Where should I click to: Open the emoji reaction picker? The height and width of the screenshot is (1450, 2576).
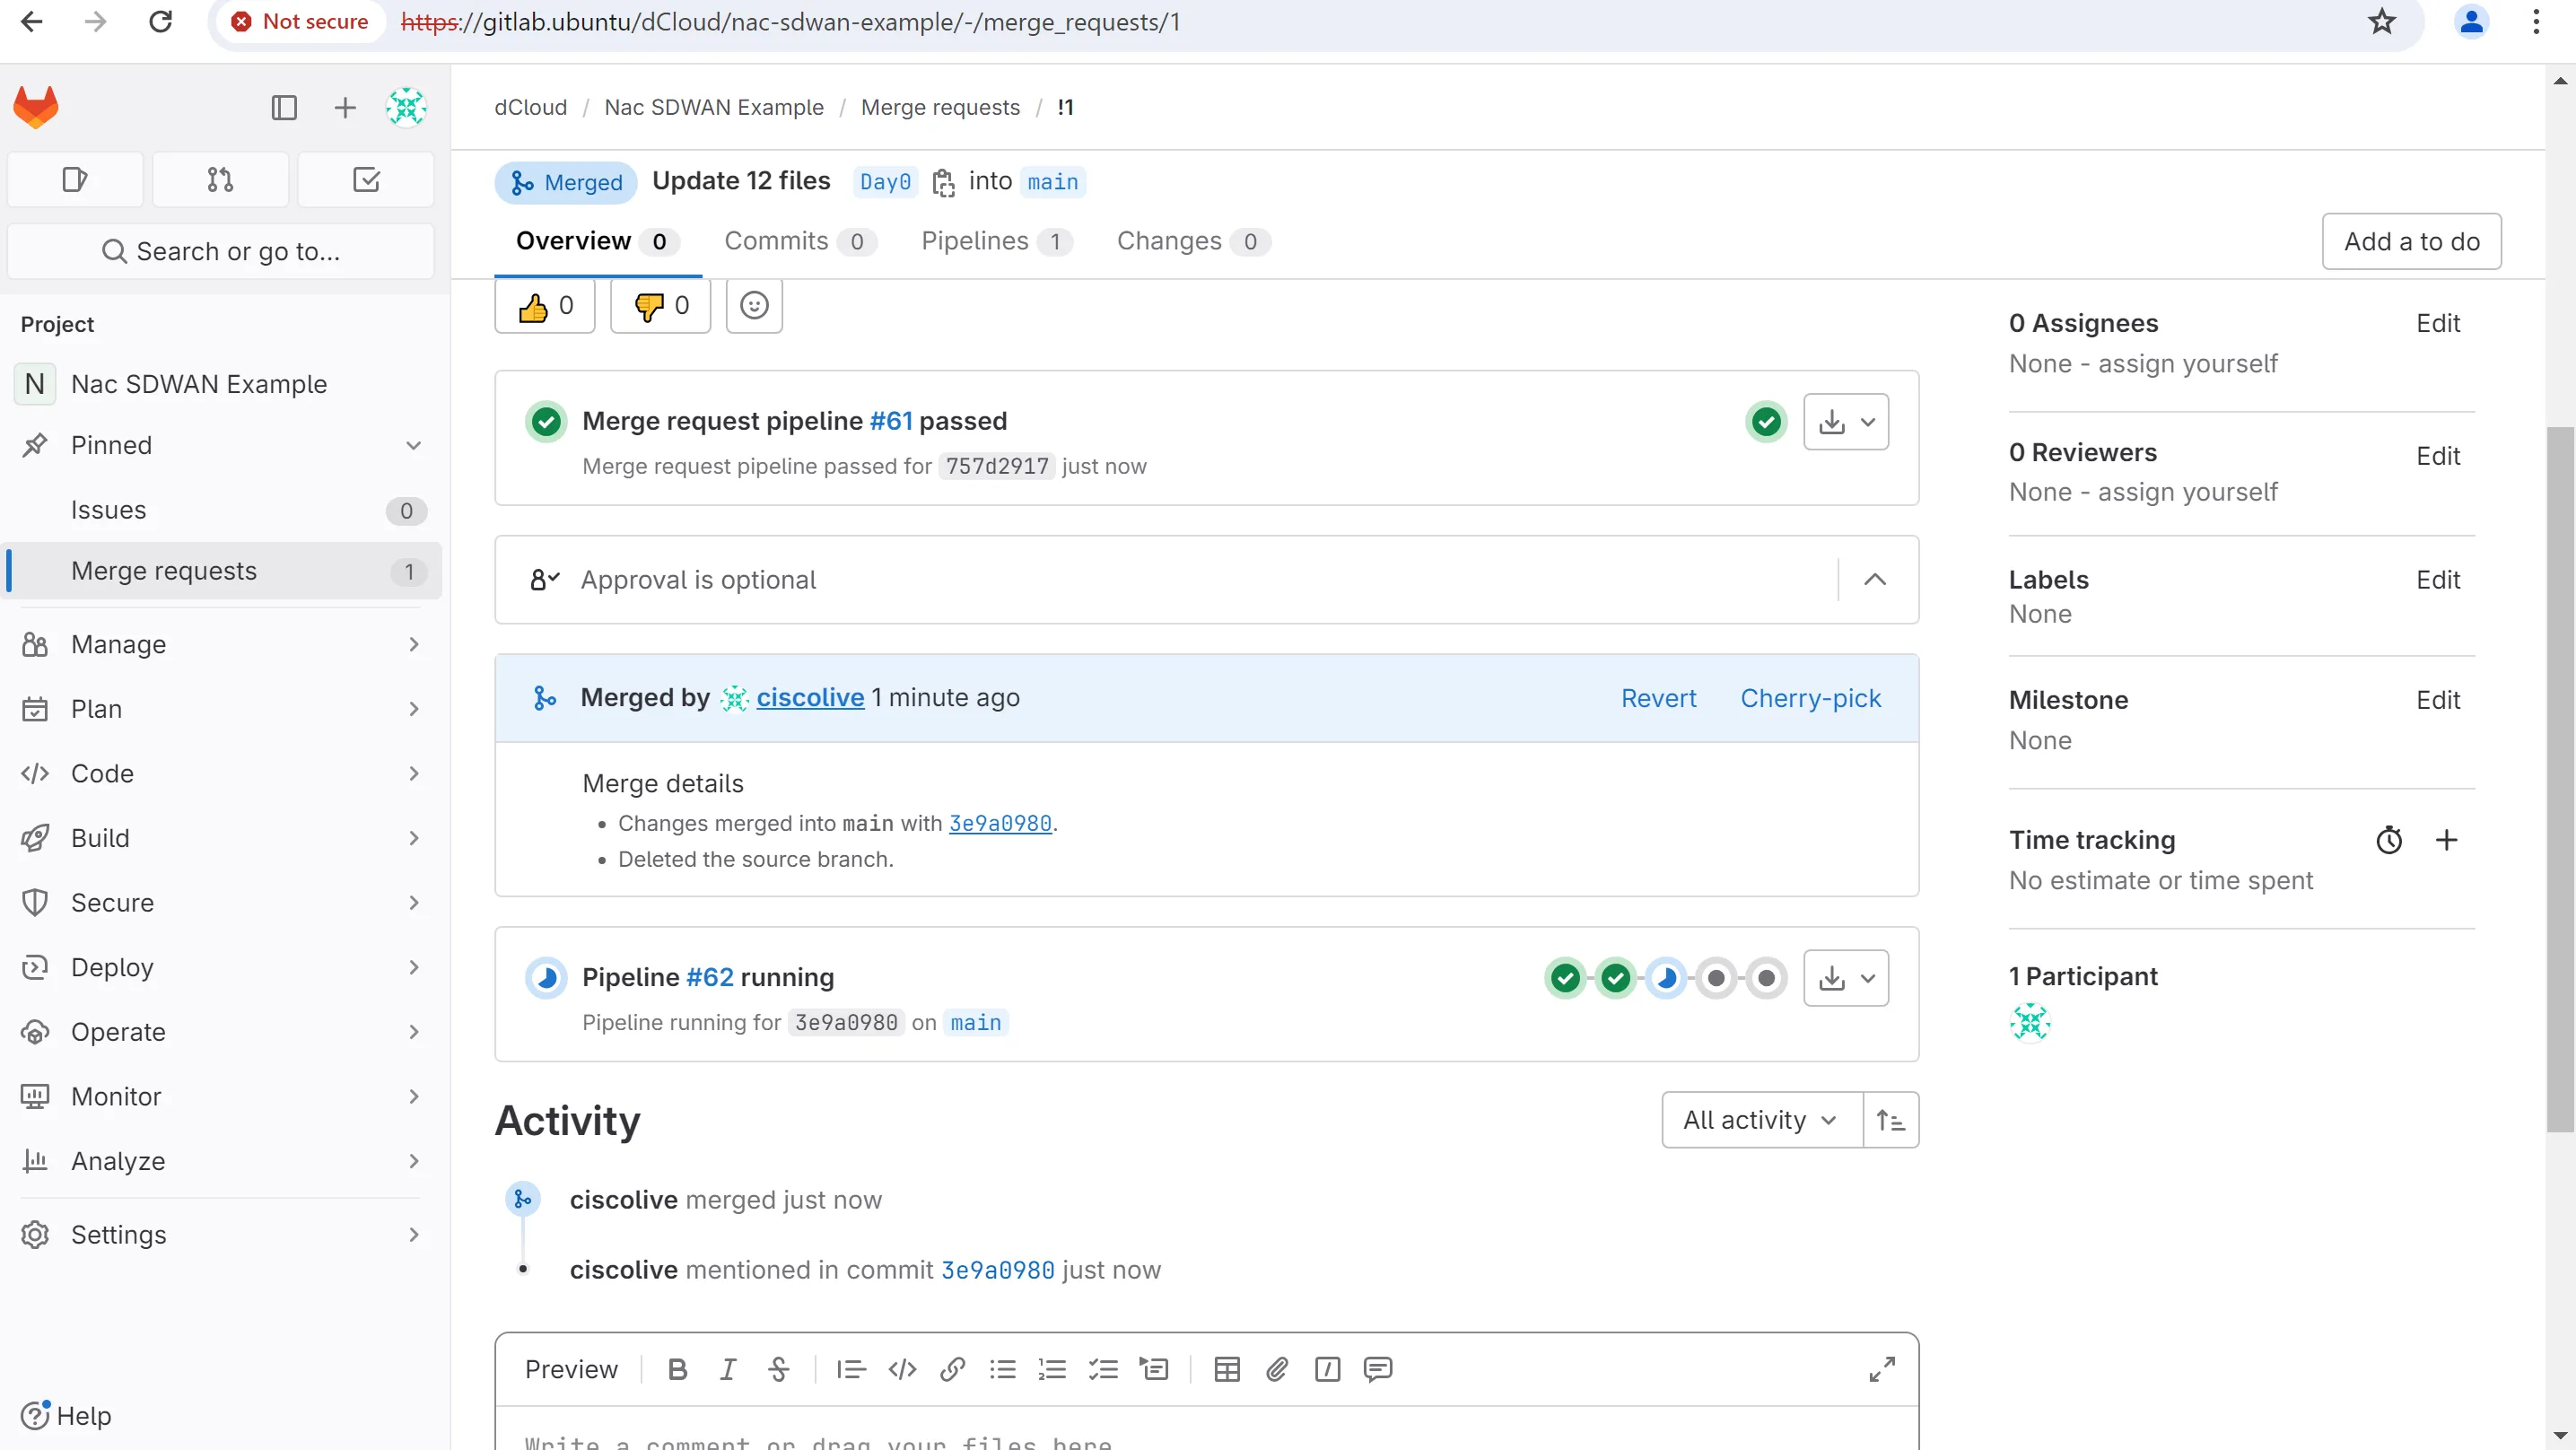754,305
